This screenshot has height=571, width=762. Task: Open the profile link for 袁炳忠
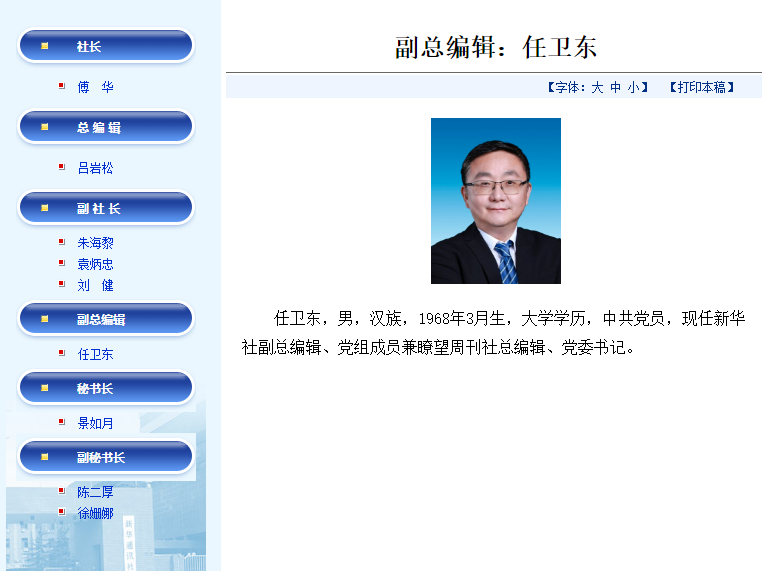[x=96, y=264]
